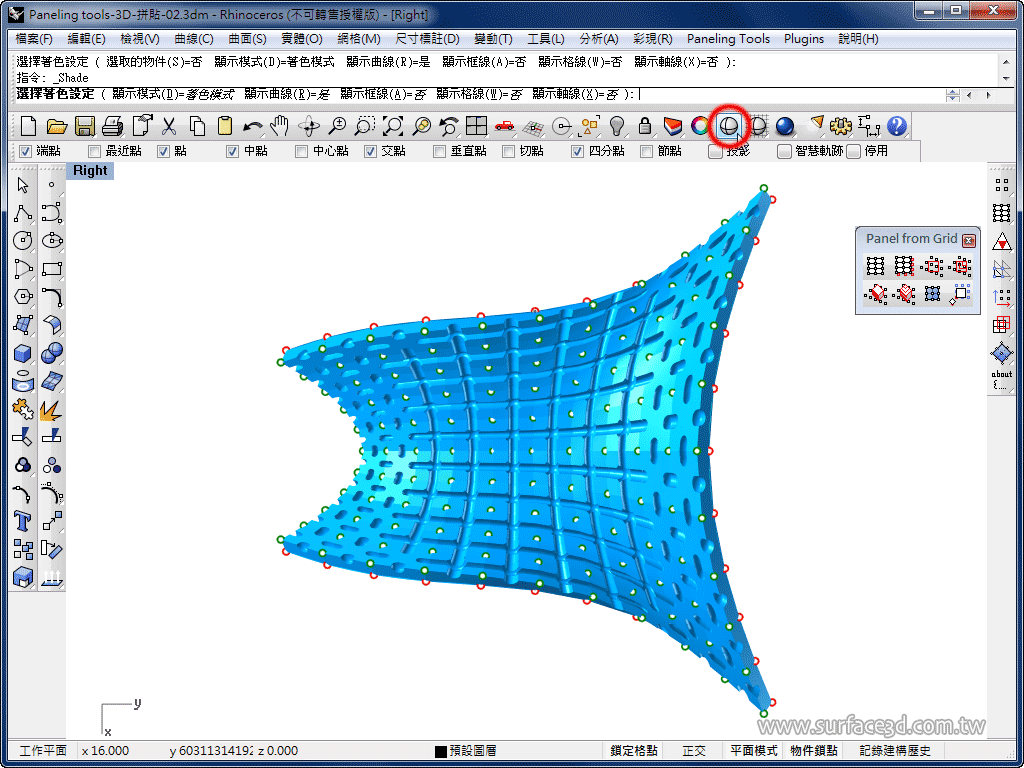Click the Explode icon
This screenshot has width=1024, height=768.
52,409
